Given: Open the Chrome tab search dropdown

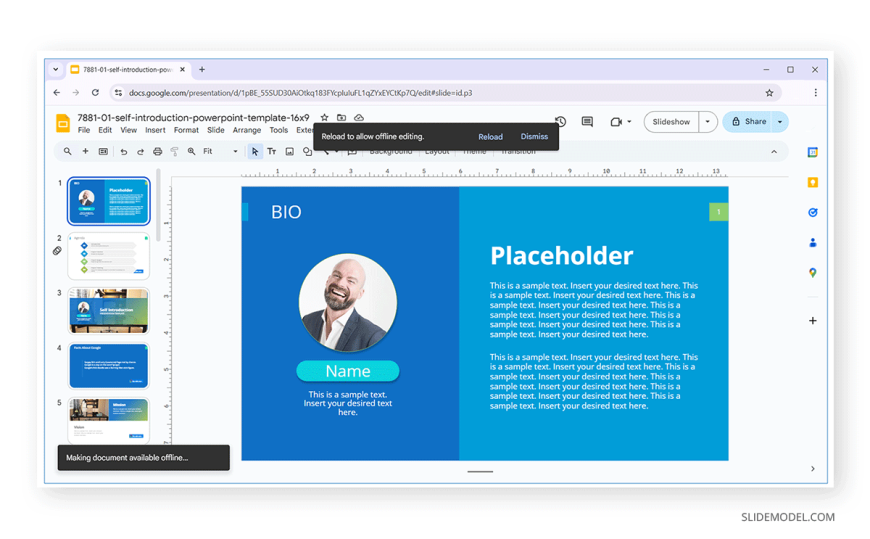Looking at the screenshot, I should 55,69.
